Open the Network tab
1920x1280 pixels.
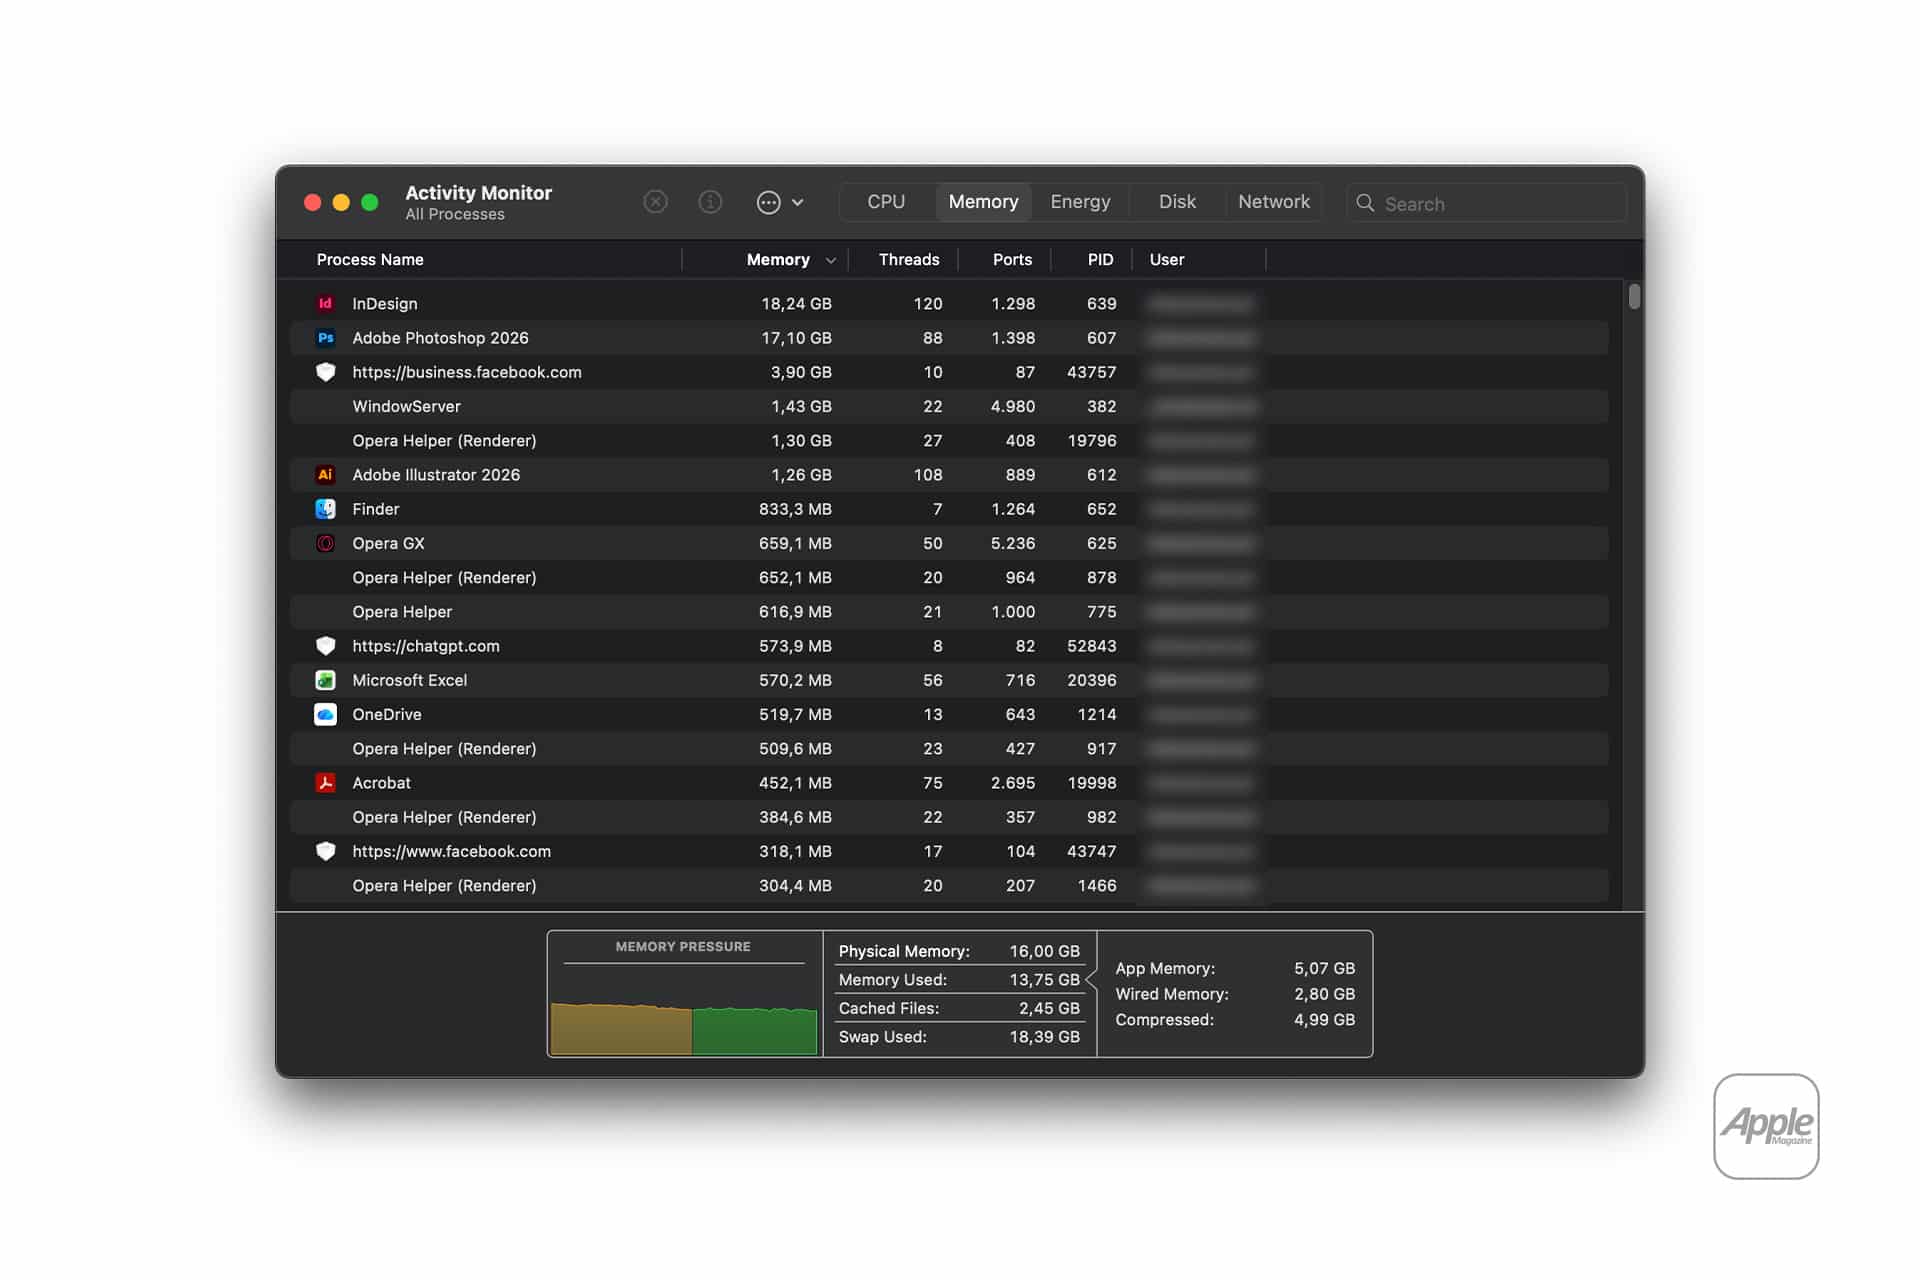click(1274, 202)
